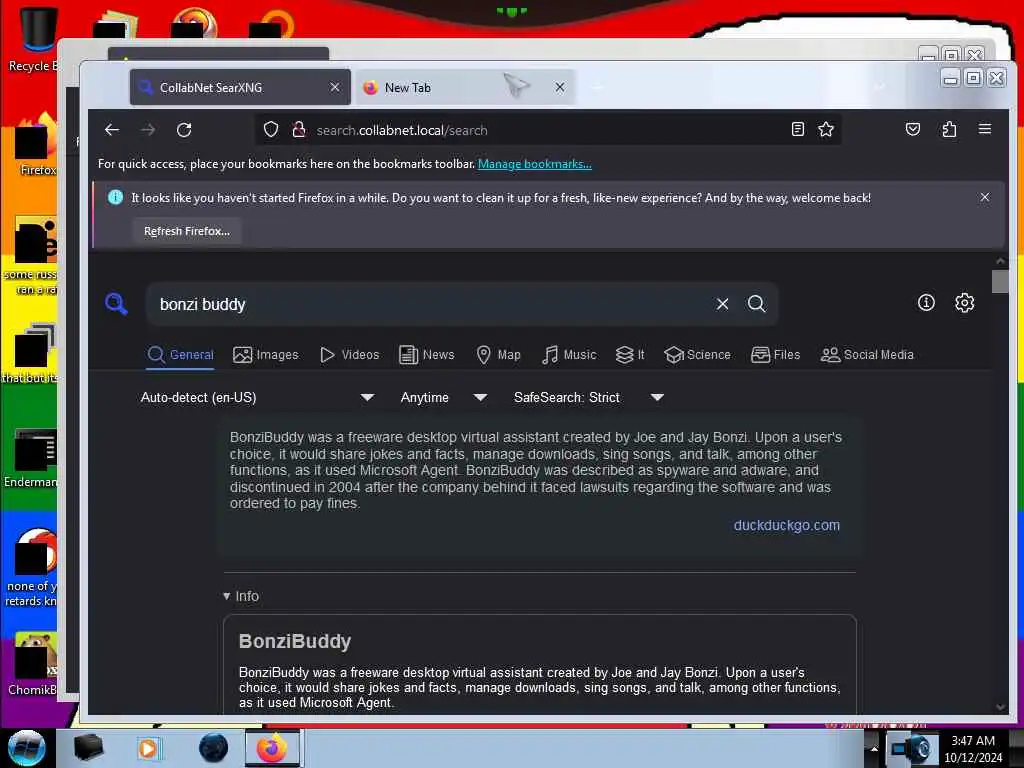Bookmark this page with the star icon
Viewport: 1024px width, 768px height.
coord(826,129)
